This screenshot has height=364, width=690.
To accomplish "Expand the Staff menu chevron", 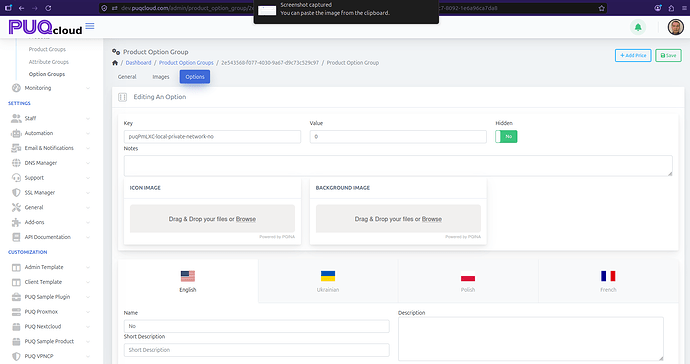I will (88, 118).
